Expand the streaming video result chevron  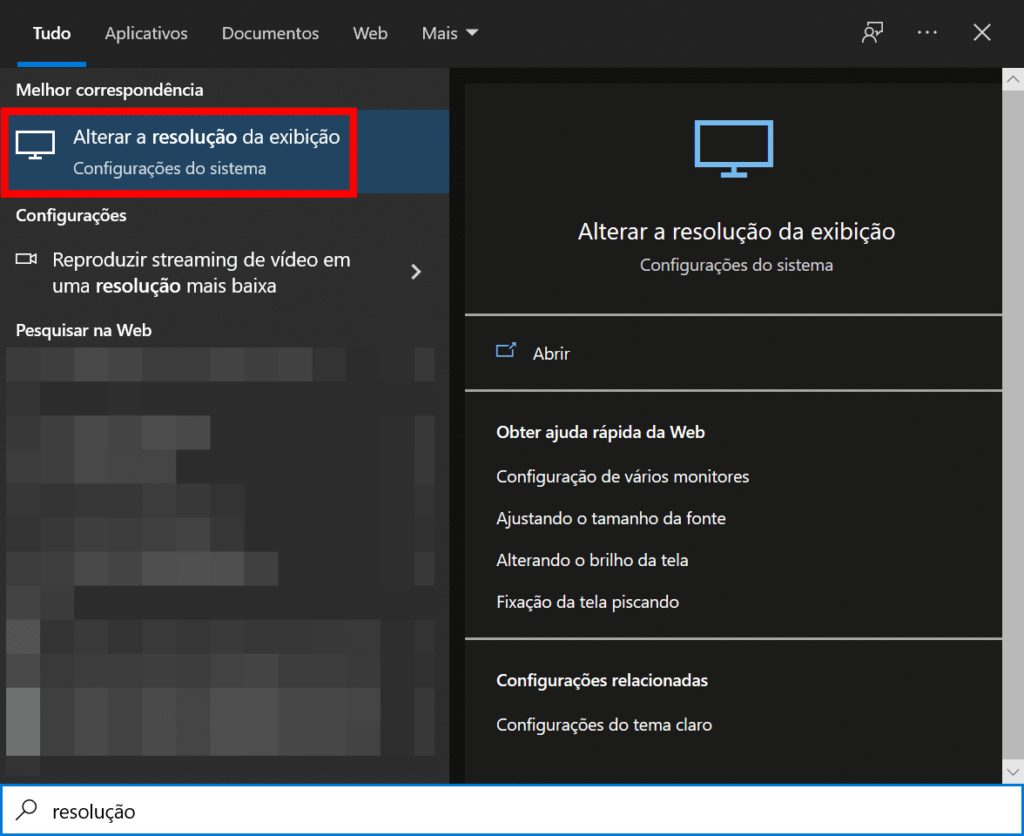click(416, 272)
